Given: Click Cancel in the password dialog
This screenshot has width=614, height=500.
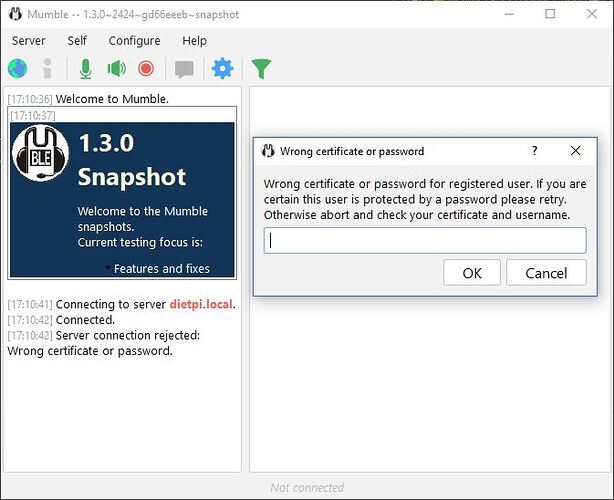Looking at the screenshot, I should 546,273.
